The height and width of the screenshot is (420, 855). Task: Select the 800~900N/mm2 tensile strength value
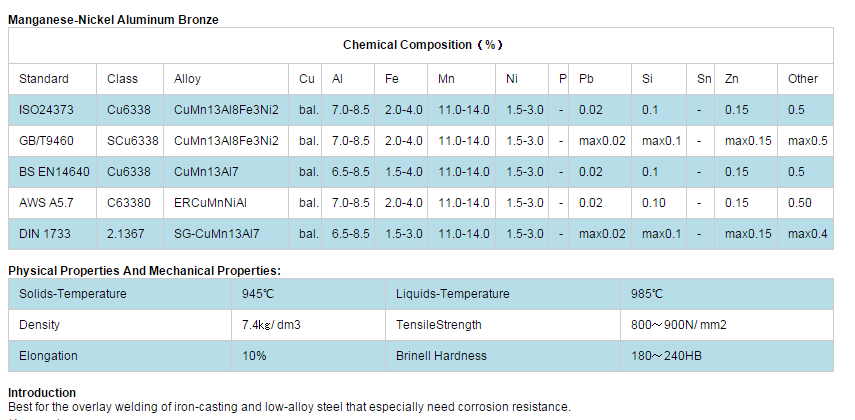click(x=679, y=325)
